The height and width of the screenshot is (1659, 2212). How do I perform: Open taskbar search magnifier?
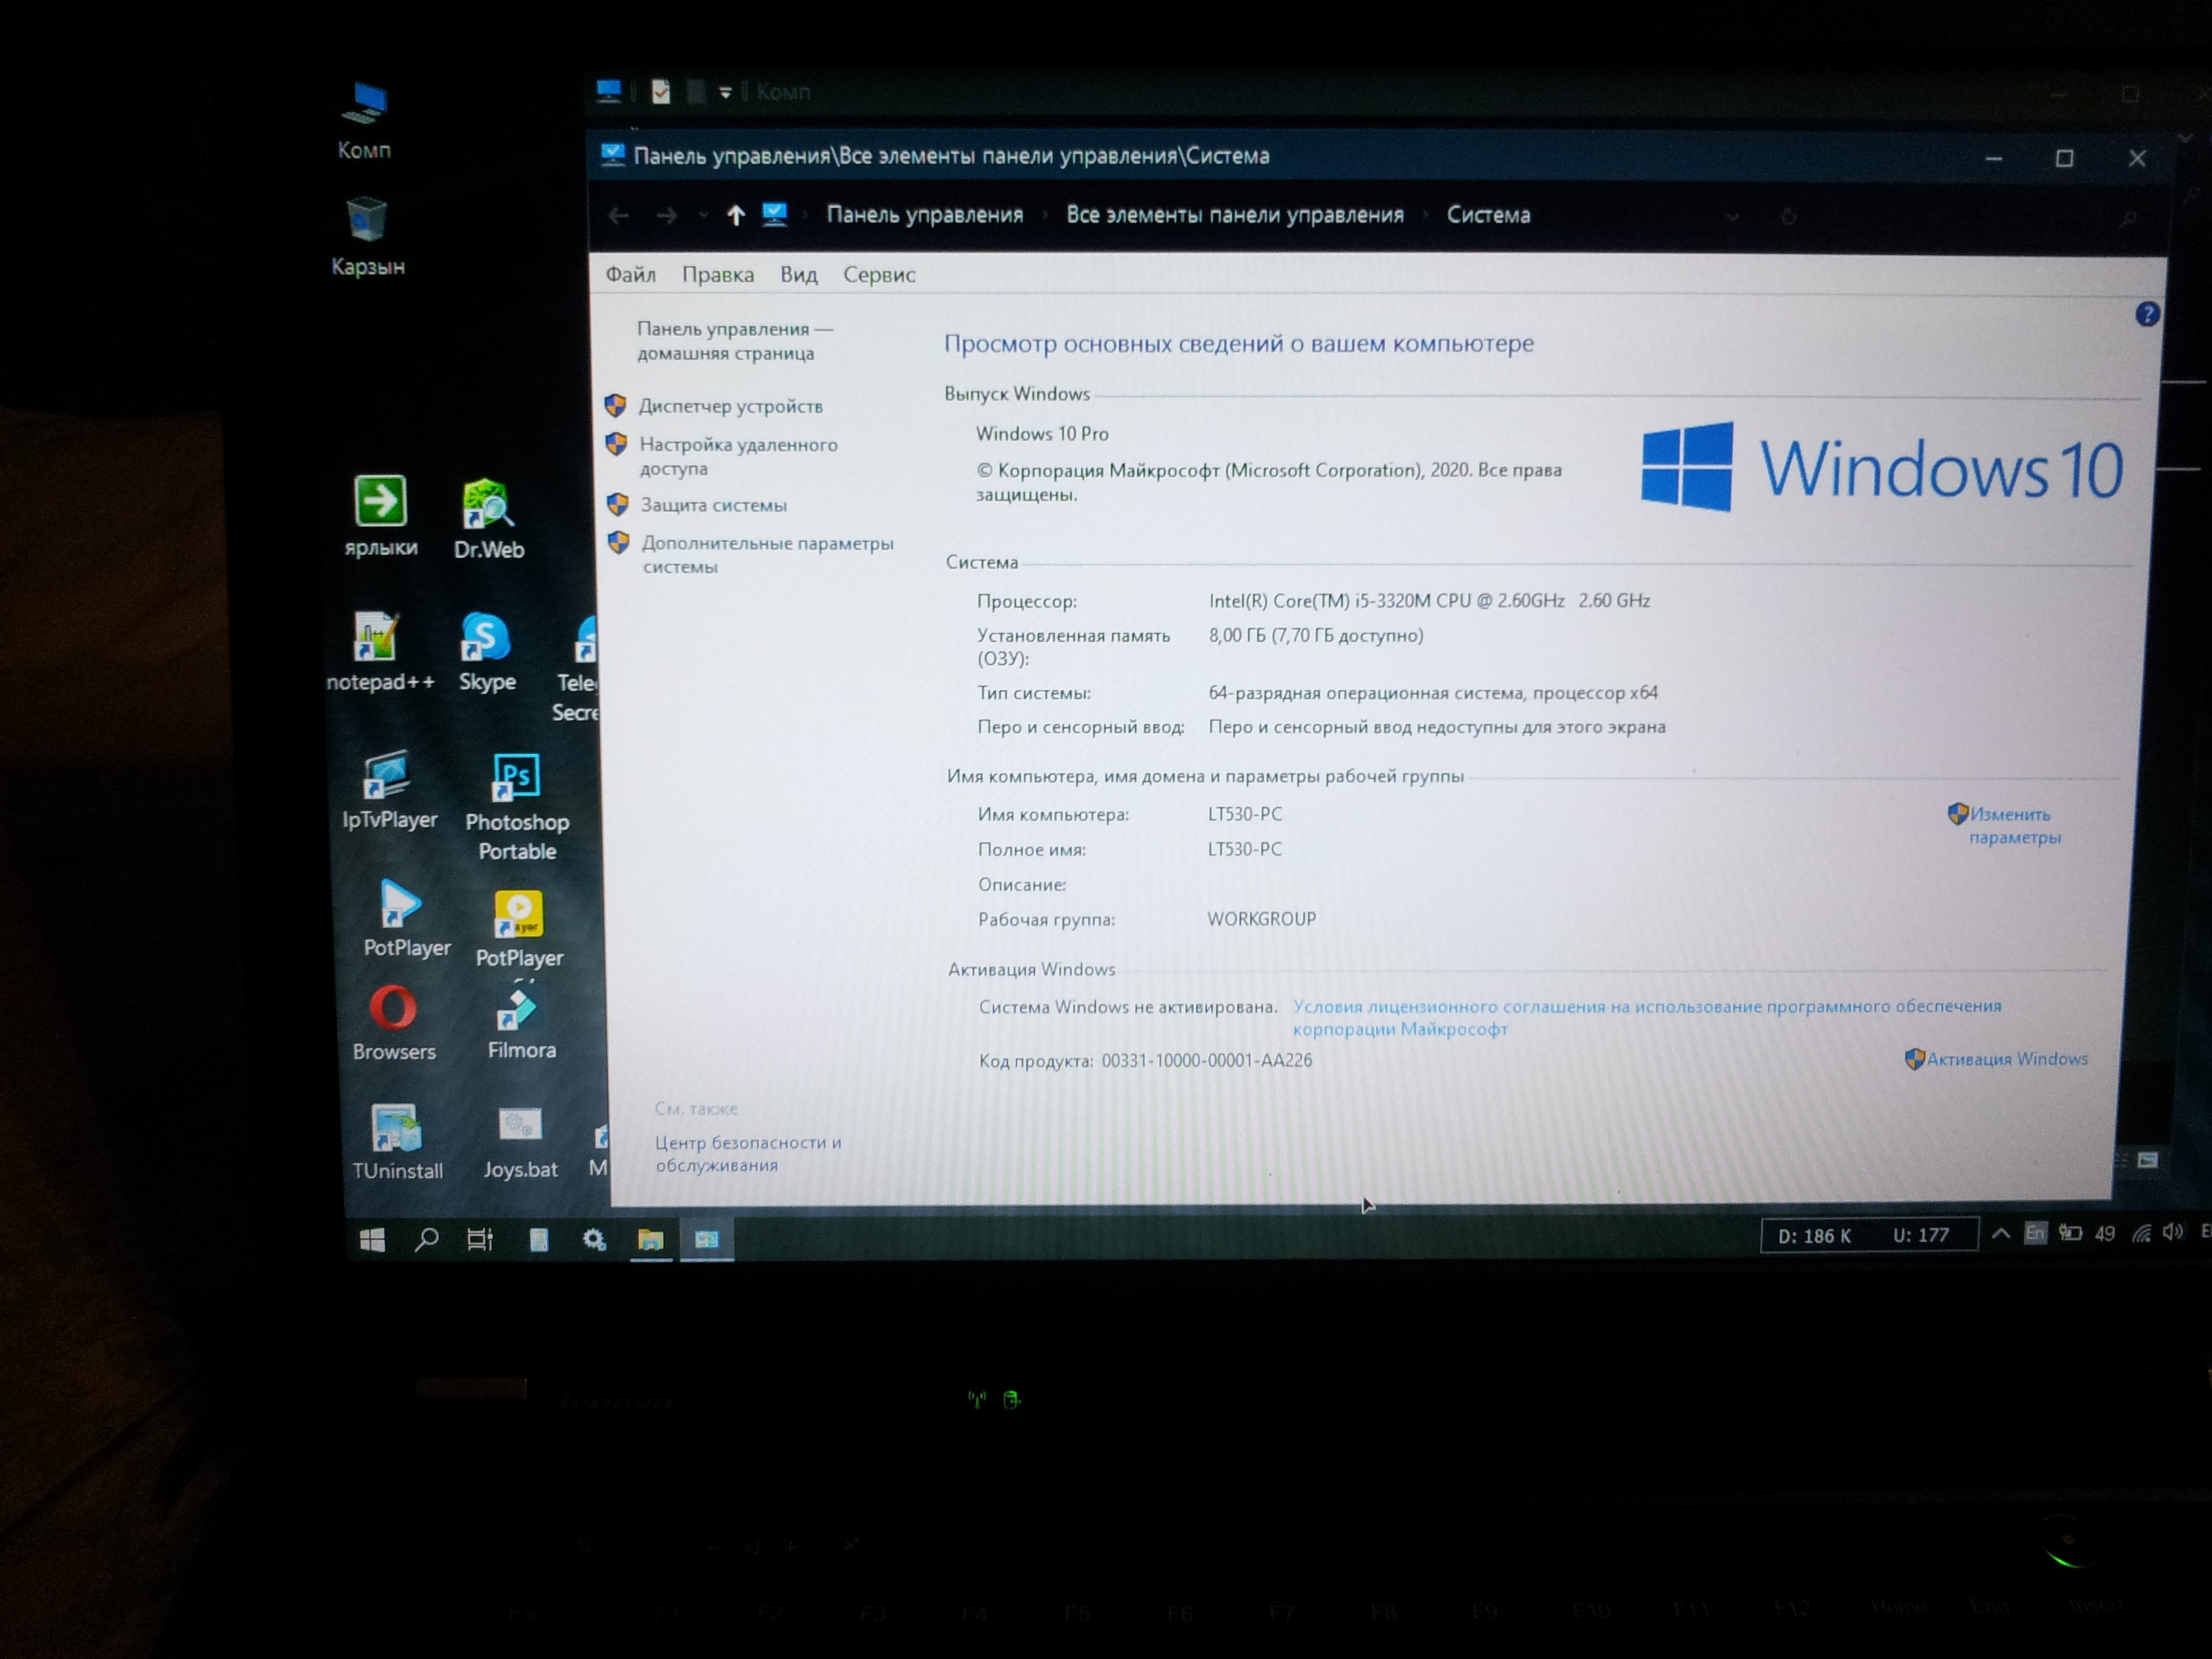[x=427, y=1240]
